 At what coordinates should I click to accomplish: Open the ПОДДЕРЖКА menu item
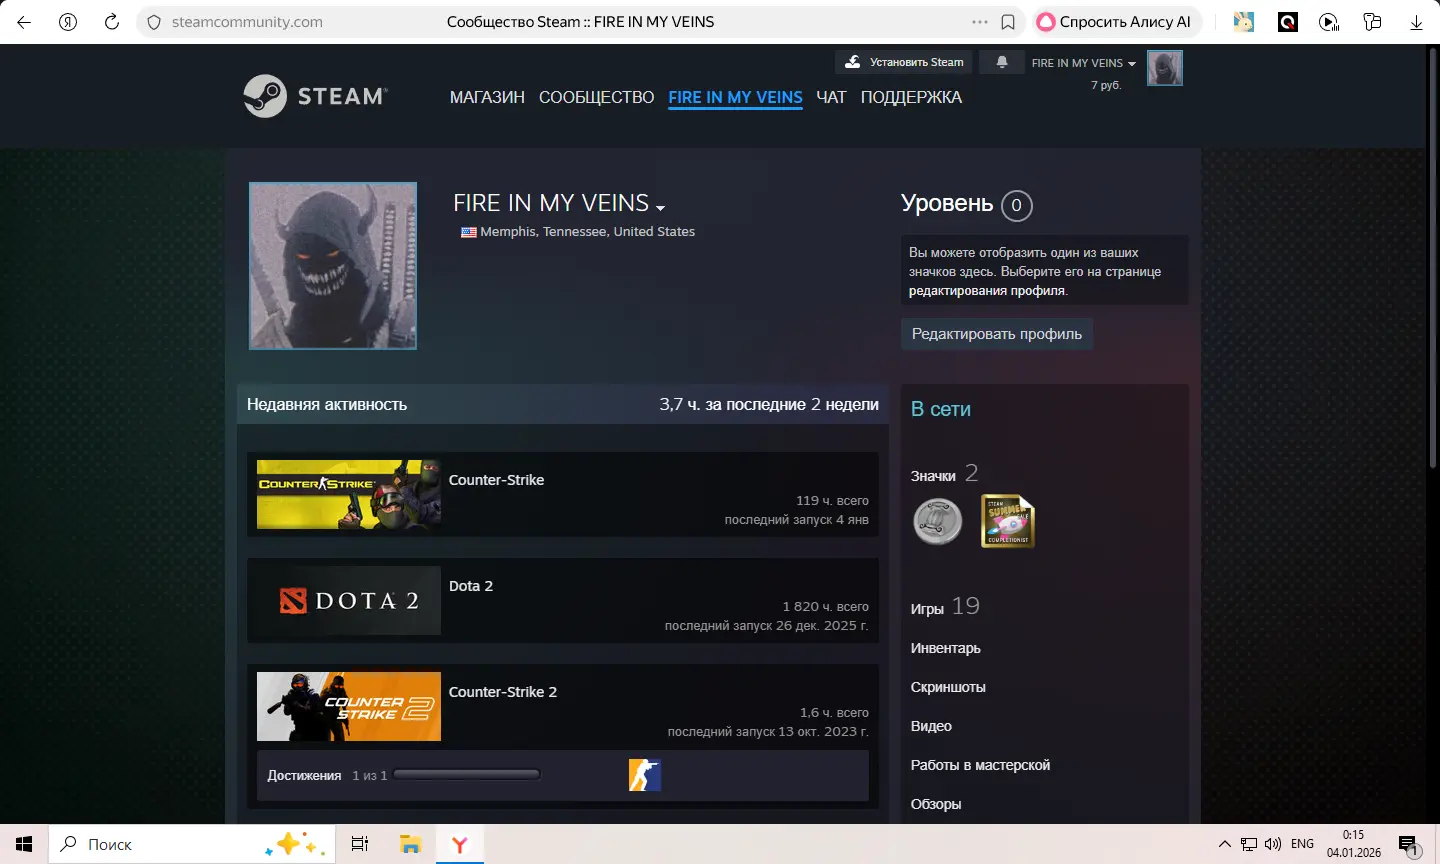911,97
